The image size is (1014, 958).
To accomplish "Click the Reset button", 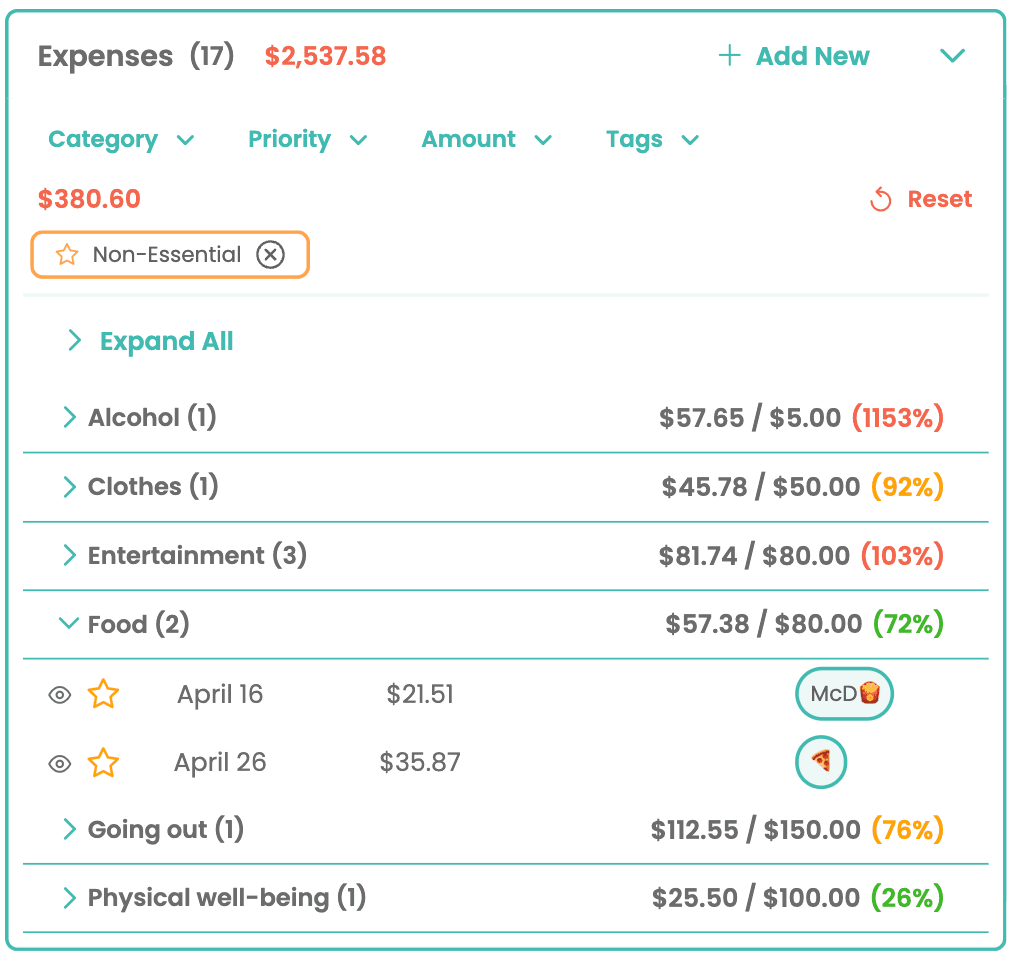I will [939, 199].
